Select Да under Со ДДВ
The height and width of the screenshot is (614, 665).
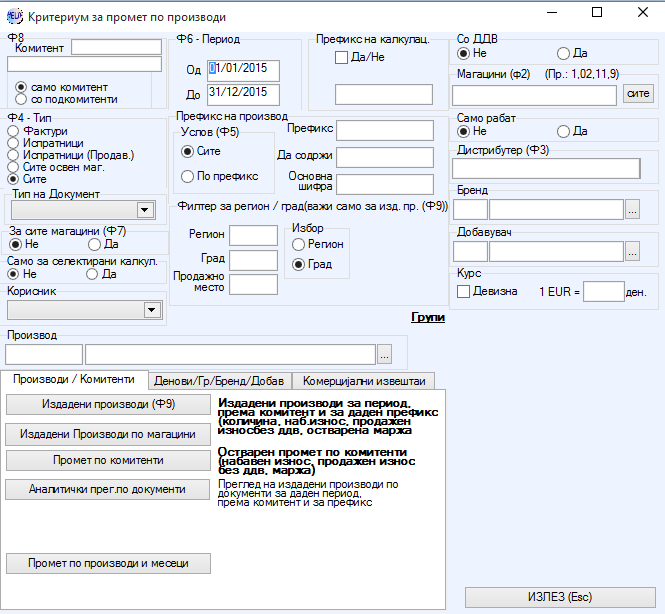coord(563,53)
